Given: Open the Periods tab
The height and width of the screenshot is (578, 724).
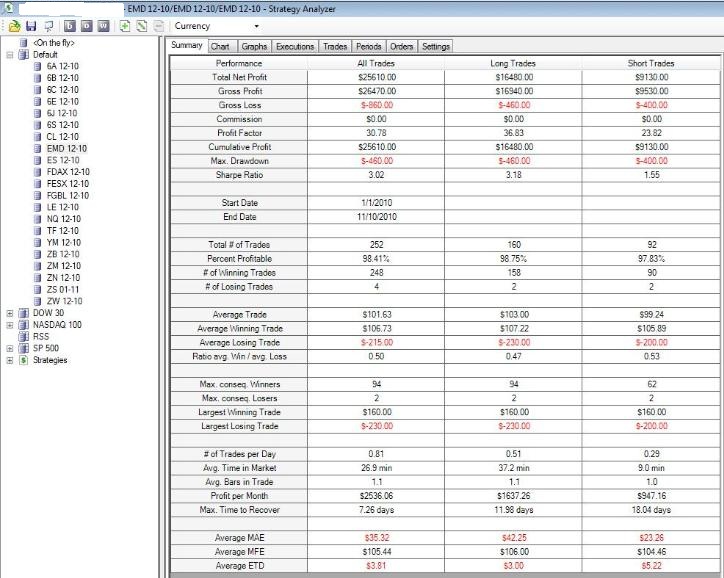Looking at the screenshot, I should click(369, 47).
